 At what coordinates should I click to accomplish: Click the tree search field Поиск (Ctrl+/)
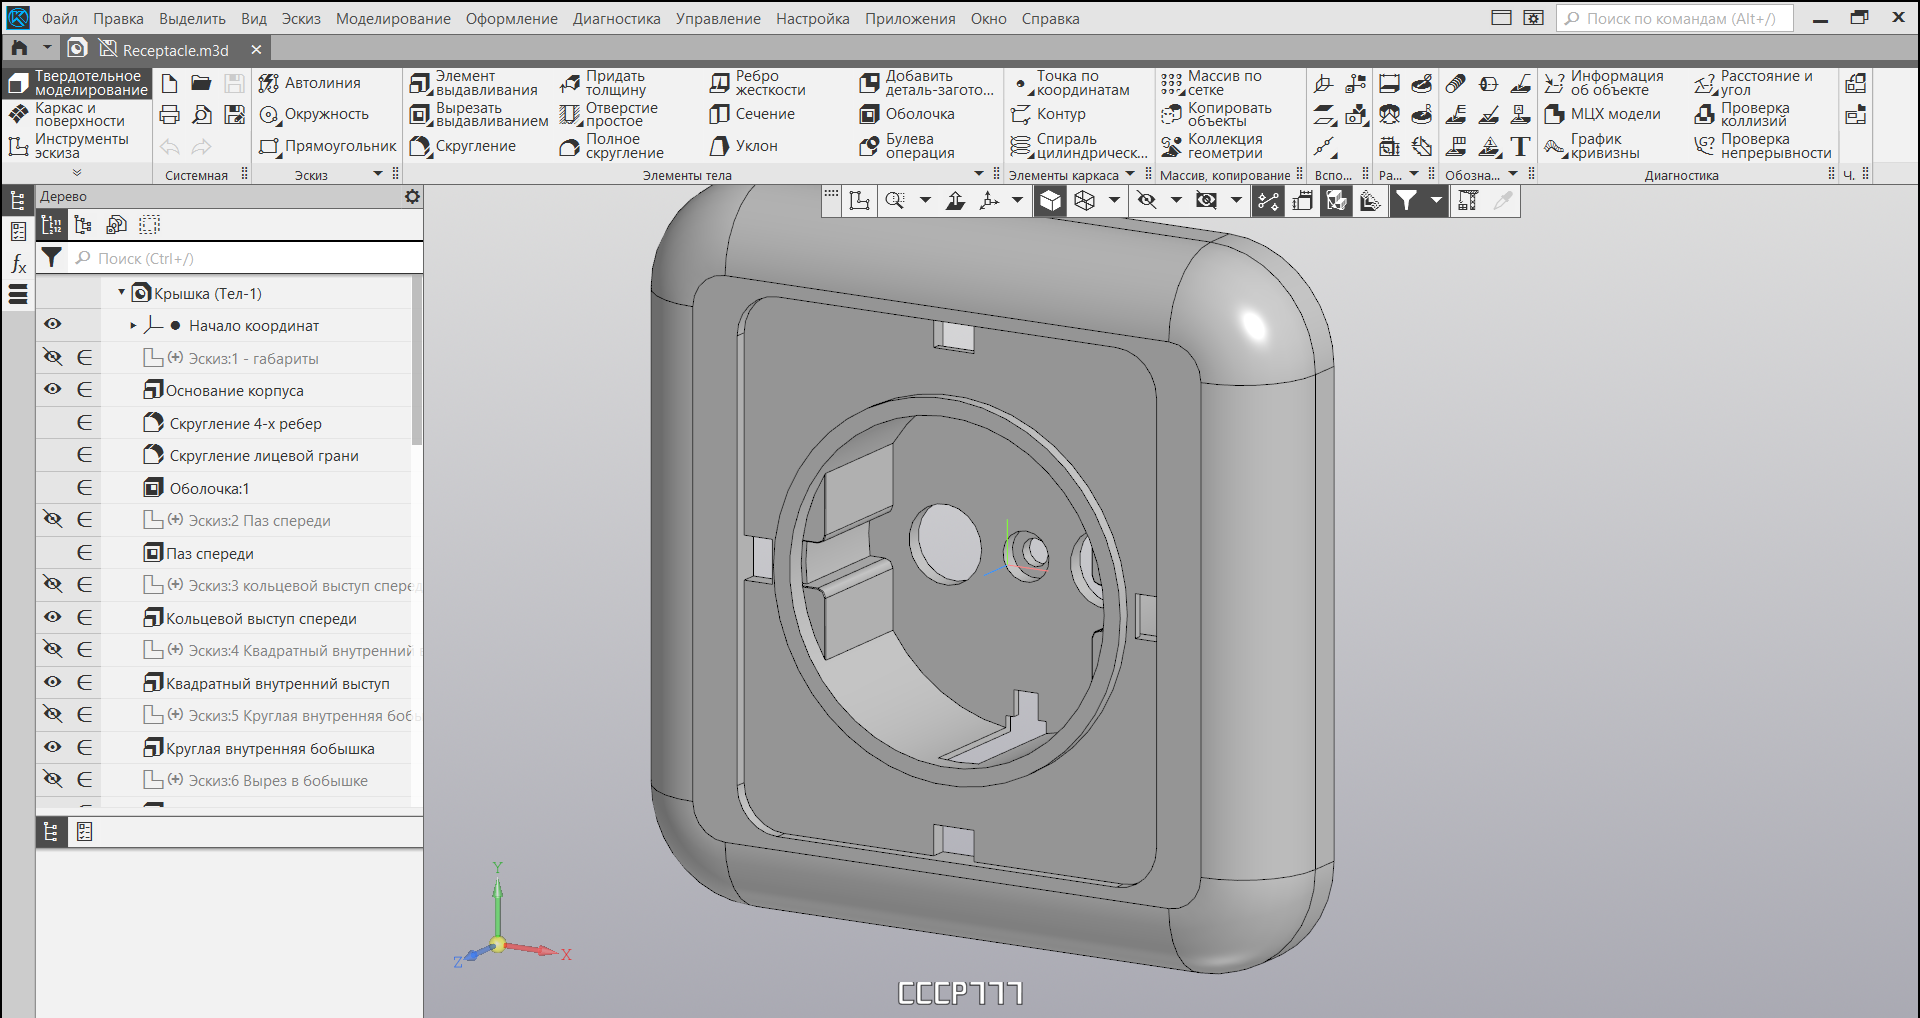246,258
